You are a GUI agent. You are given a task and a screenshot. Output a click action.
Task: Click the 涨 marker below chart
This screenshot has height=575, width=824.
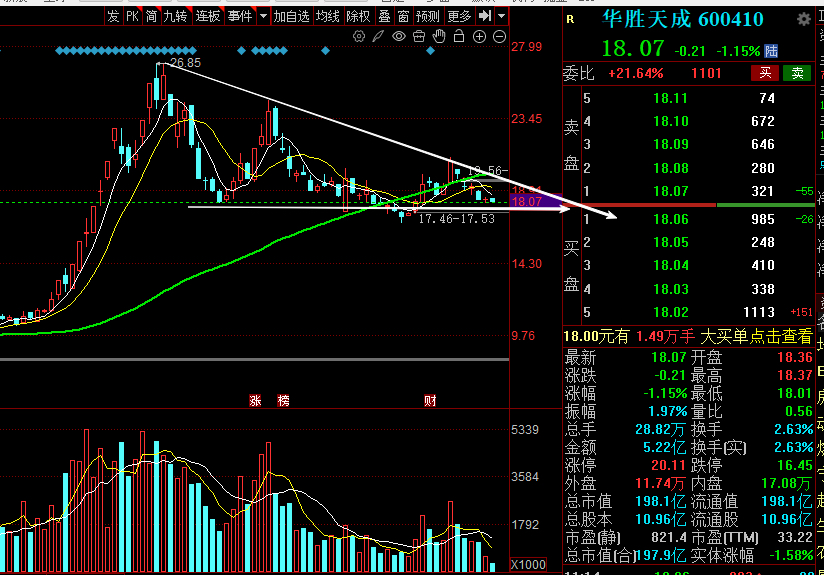click(255, 401)
